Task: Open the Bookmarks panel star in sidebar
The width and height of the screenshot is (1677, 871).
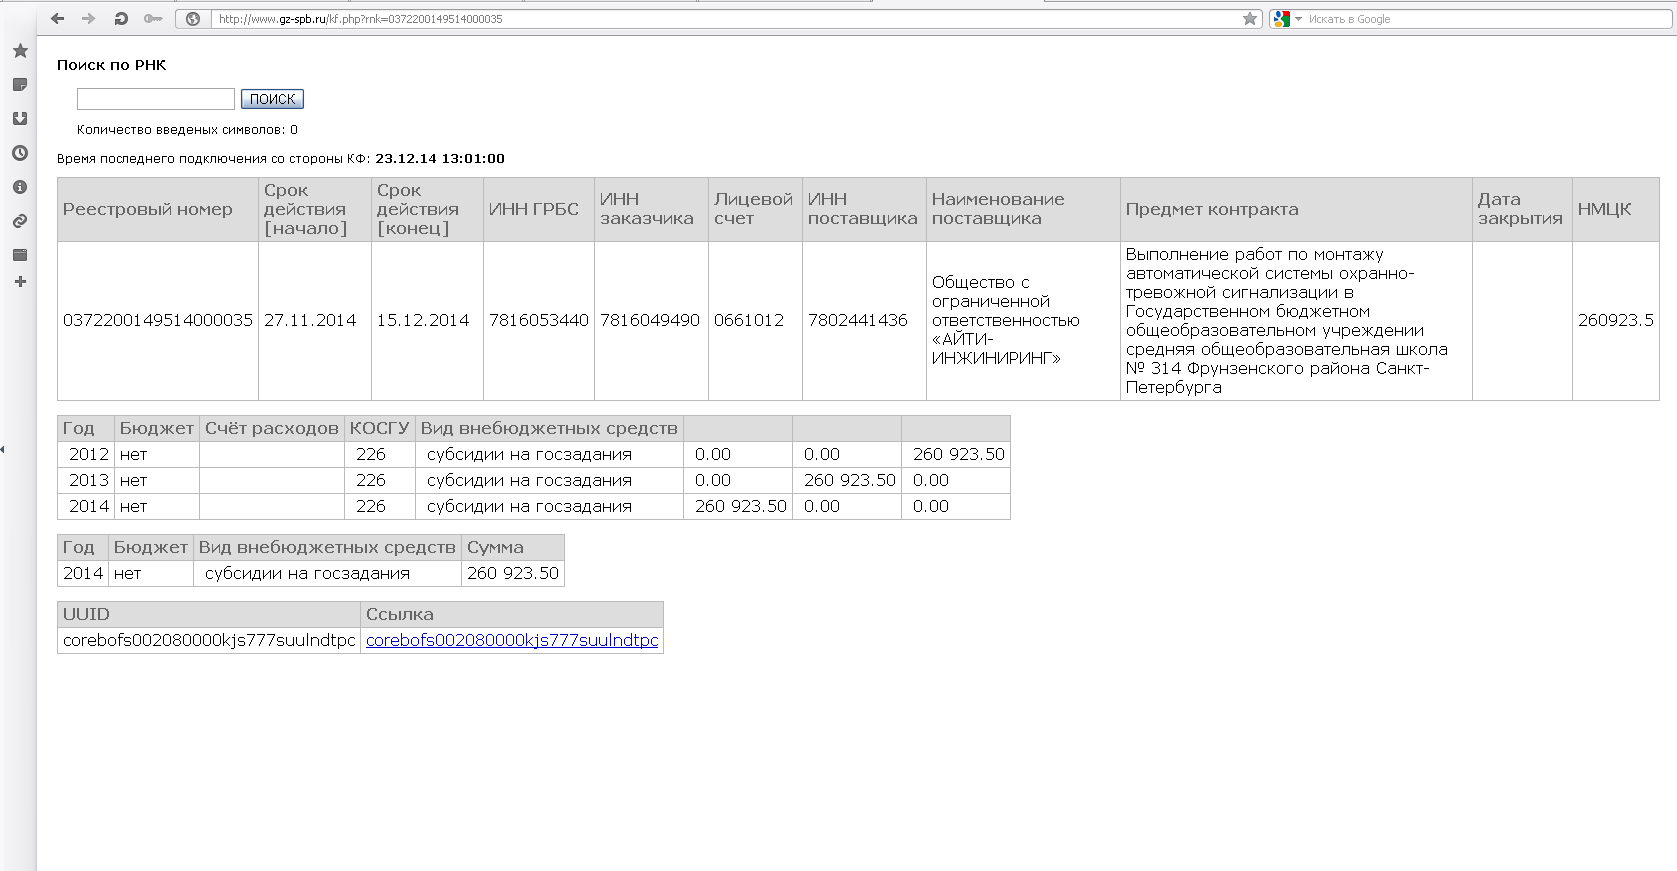Action: coord(20,51)
